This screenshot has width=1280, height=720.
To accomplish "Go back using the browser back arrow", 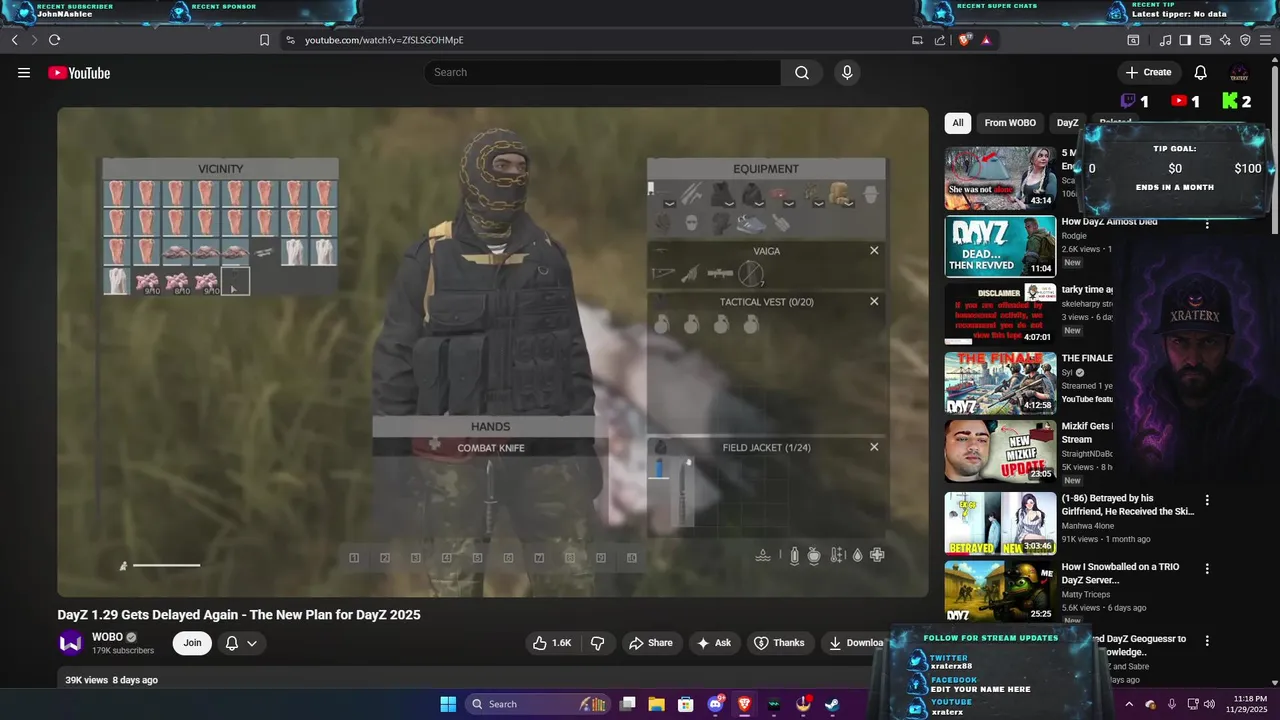I will coord(14,40).
